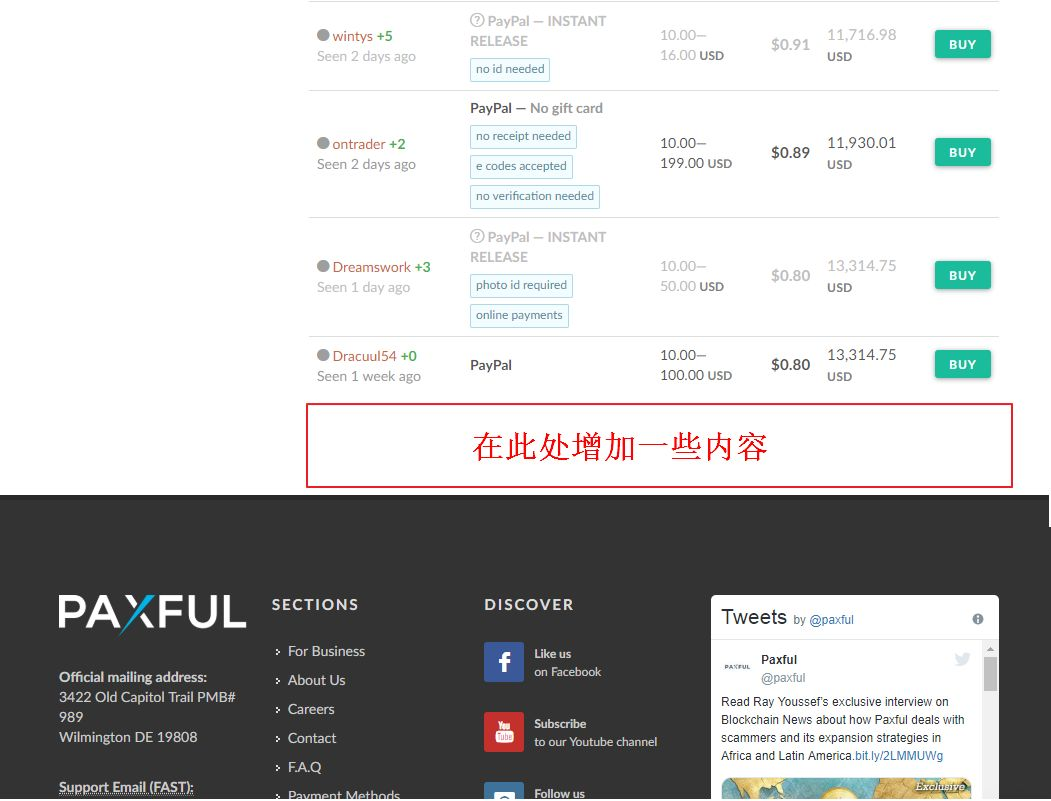Viewport: 1051px width, 801px height.
Task: Click the 'PayPal — No gift card' offer title
Action: pyautogui.click(x=536, y=108)
